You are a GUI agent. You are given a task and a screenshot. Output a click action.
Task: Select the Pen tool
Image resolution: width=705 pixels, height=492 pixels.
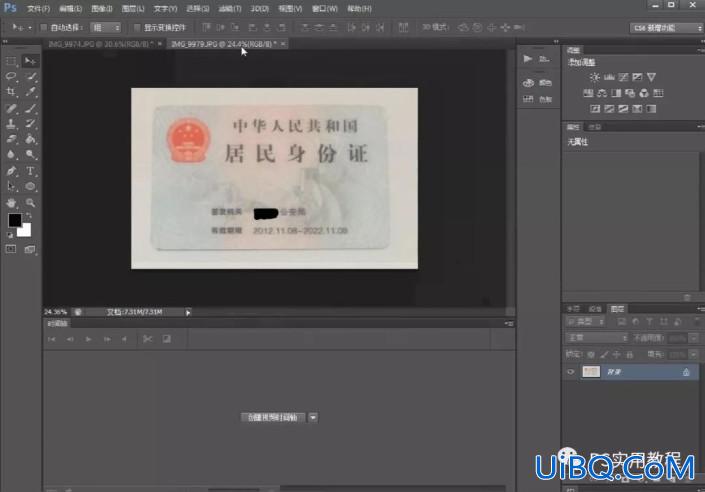pos(11,171)
